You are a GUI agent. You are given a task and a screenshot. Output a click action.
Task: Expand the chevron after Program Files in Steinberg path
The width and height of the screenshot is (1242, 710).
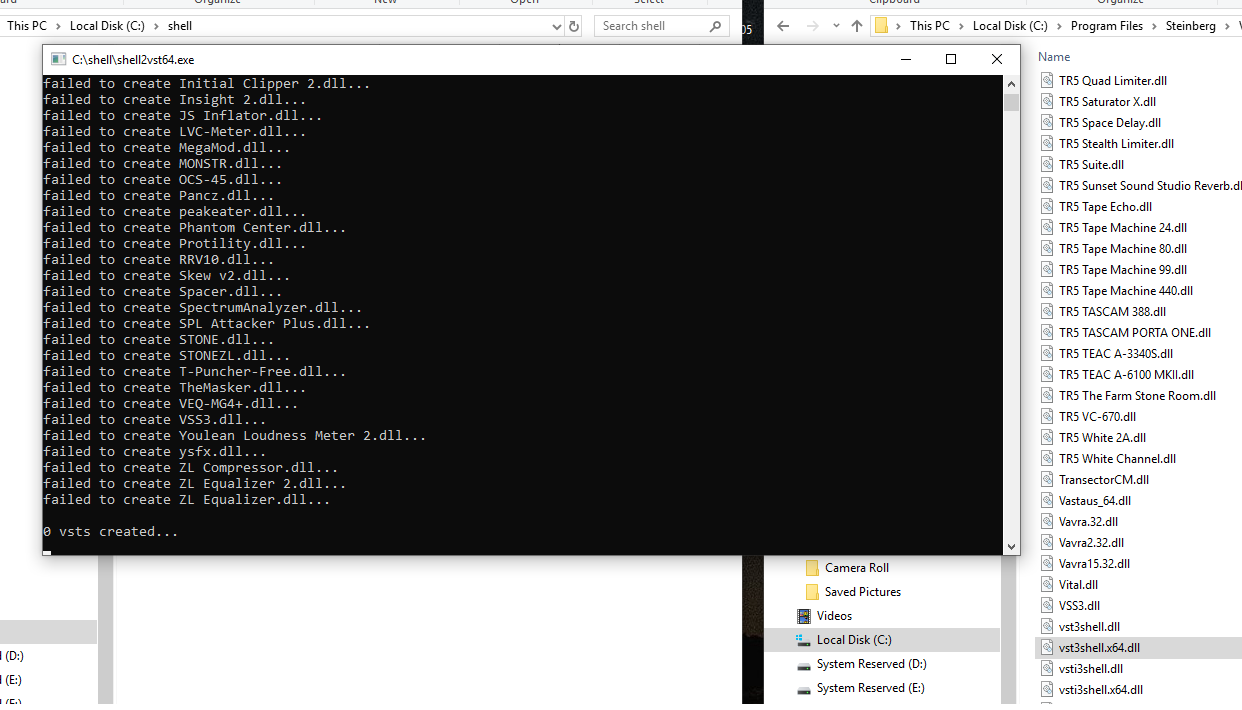[x=1154, y=26]
